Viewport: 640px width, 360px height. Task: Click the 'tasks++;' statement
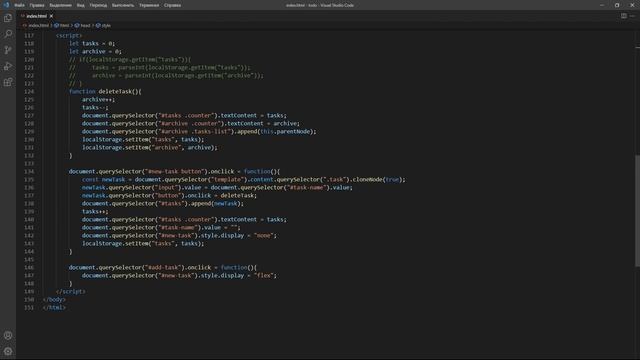tap(95, 212)
